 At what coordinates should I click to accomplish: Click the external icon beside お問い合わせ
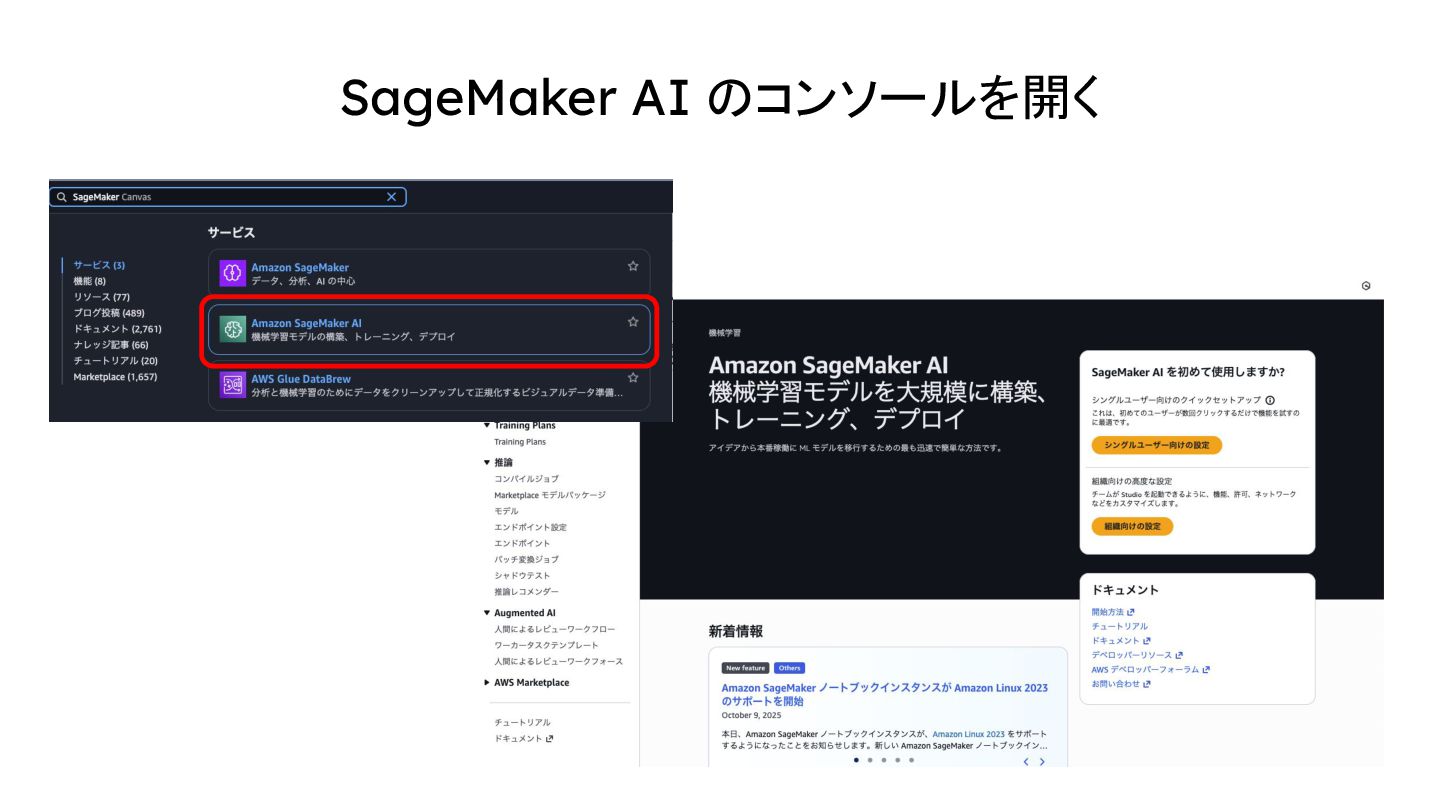click(x=1147, y=684)
